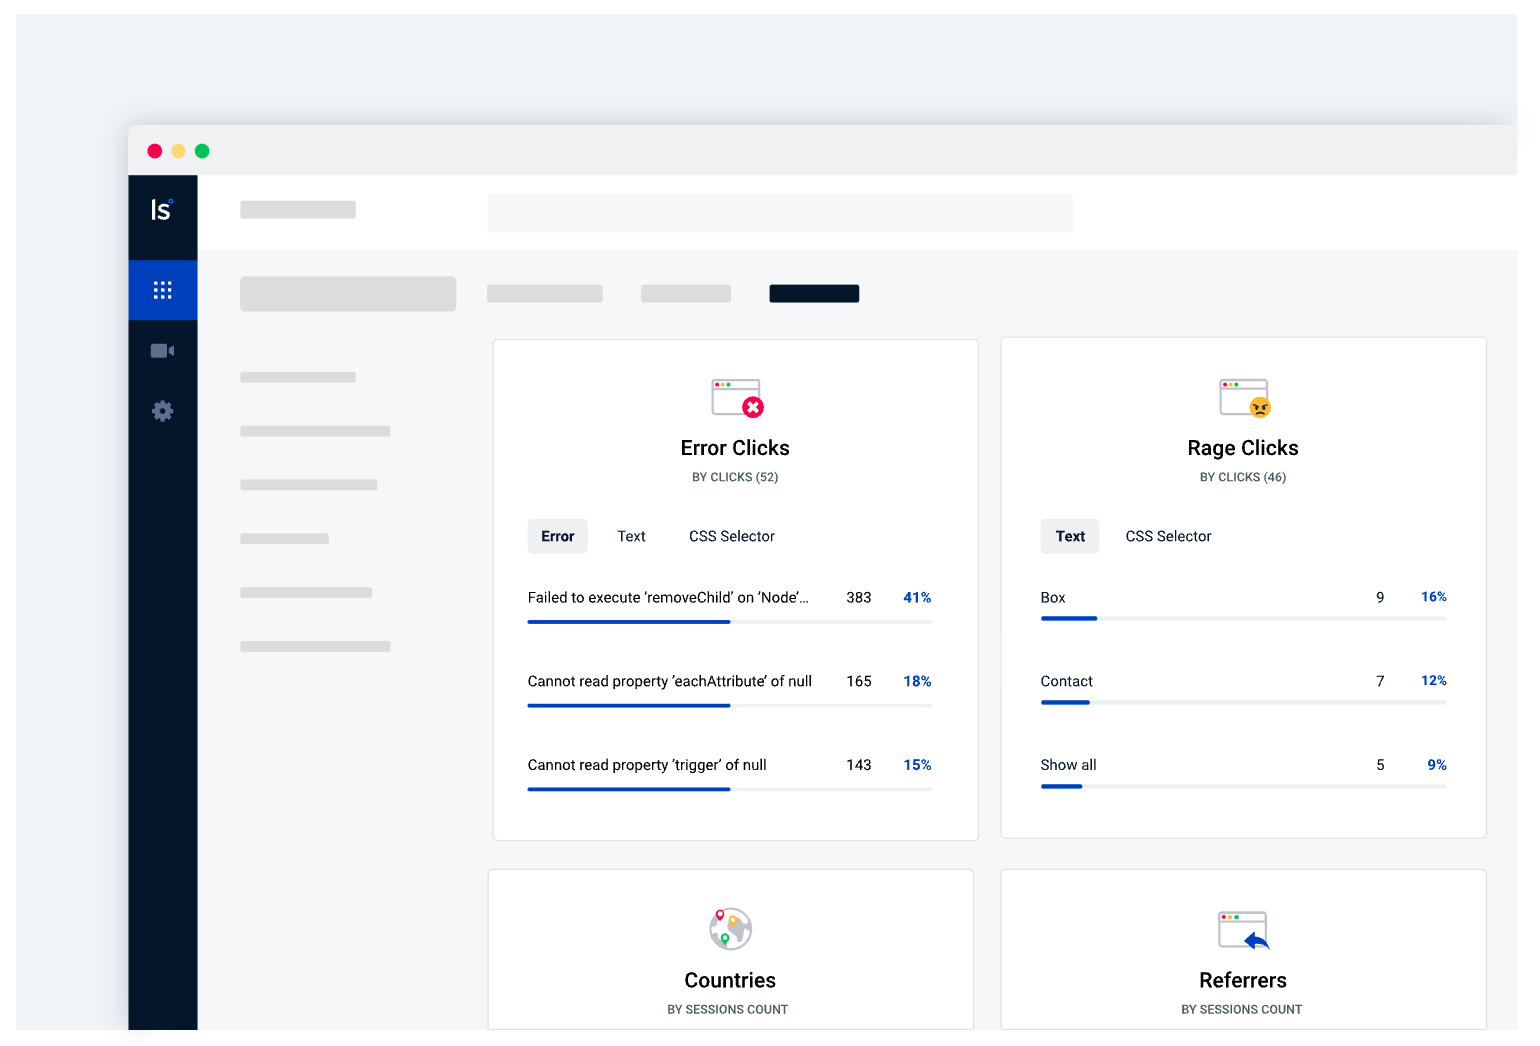The width and height of the screenshot is (1540, 1046).
Task: Select CSS Selector tab in Rage Clicks card
Action: [x=1168, y=536]
